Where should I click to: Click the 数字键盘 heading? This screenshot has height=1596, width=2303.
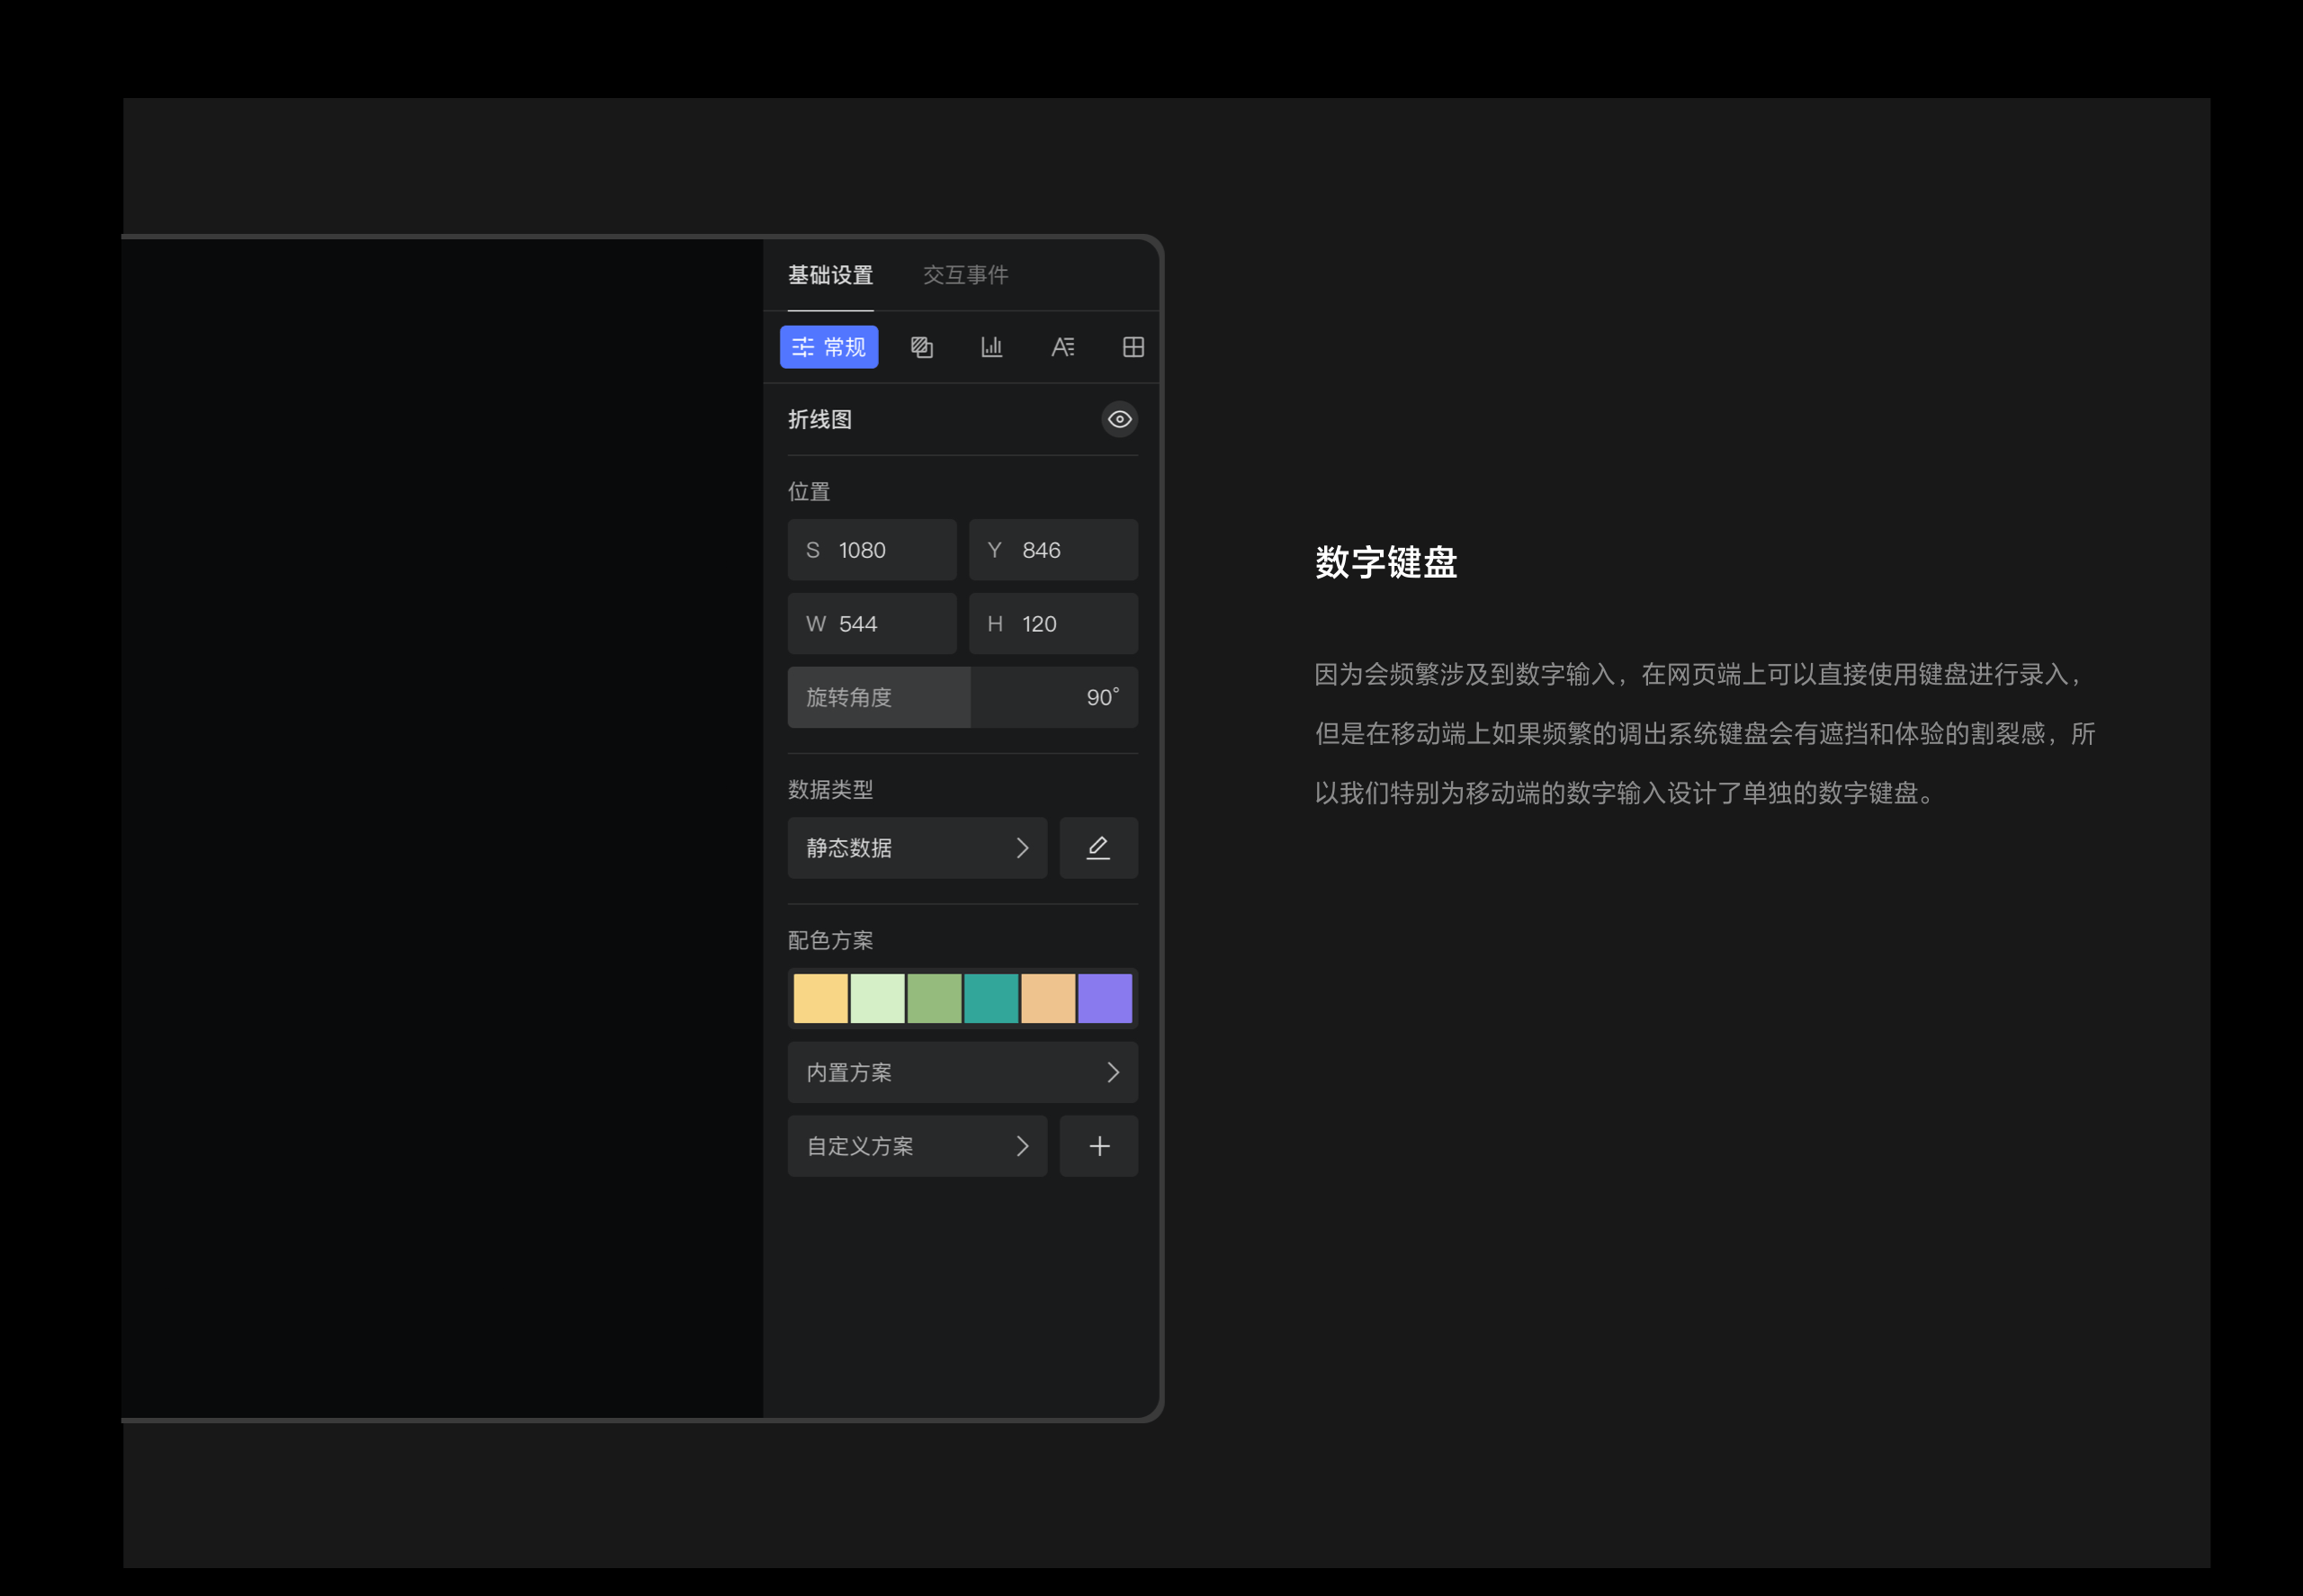tap(1385, 562)
